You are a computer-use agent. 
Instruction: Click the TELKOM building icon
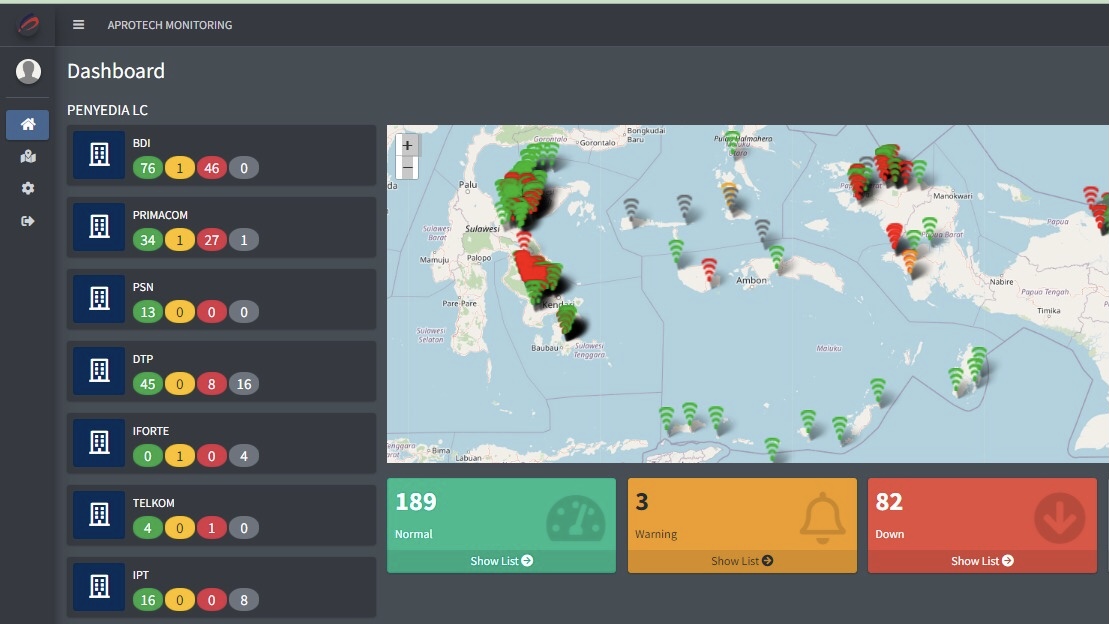(x=99, y=515)
